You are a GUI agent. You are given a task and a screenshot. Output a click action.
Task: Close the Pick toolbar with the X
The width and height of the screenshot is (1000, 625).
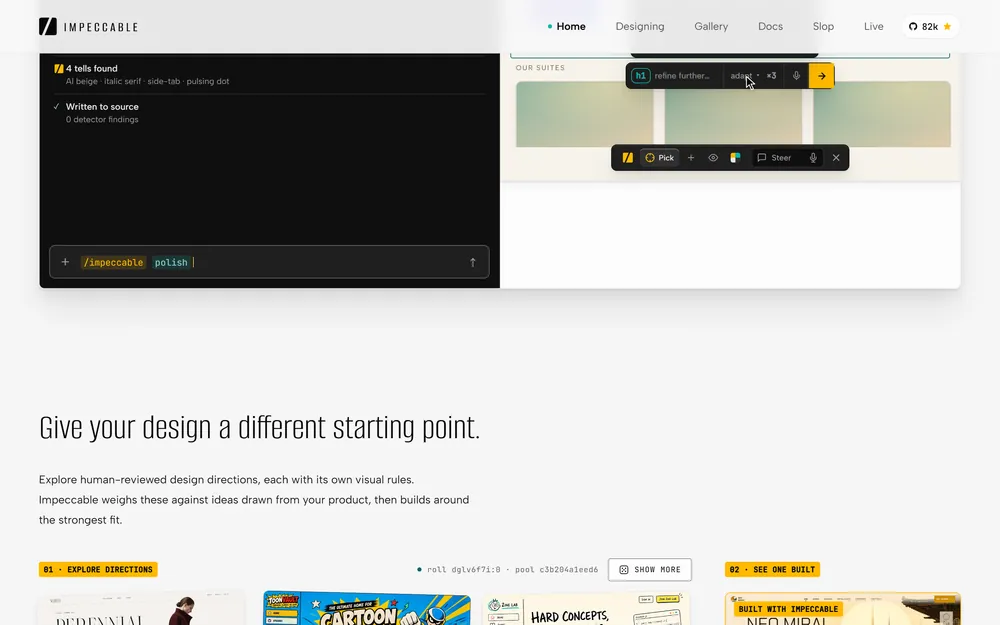coord(836,158)
